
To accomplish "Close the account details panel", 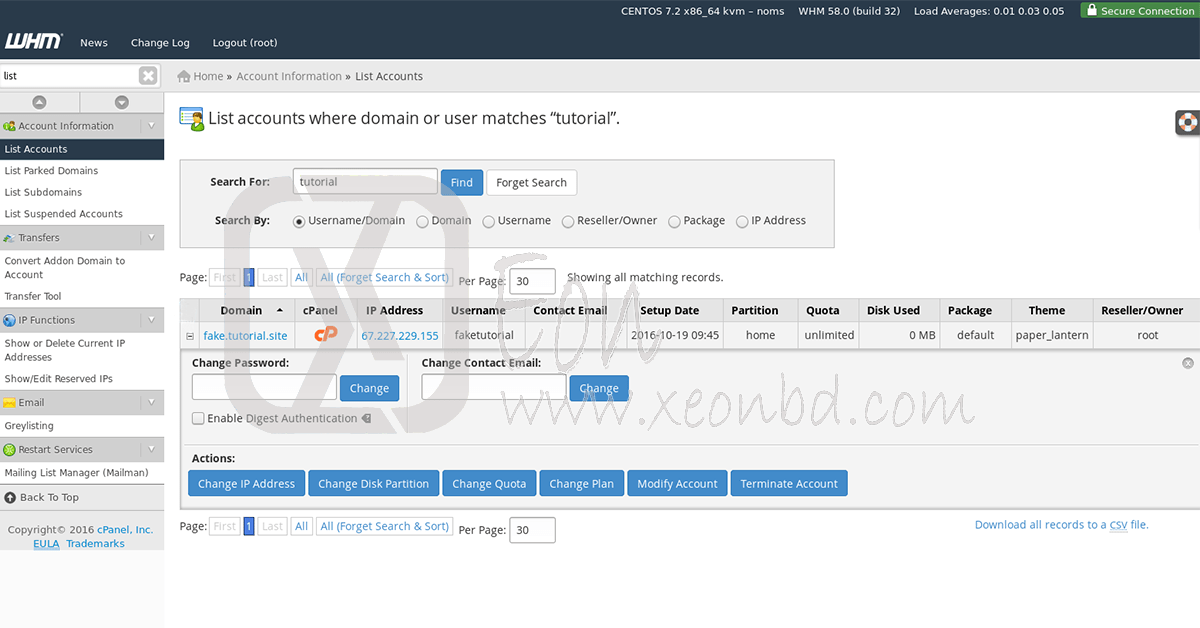I will pos(1187,364).
